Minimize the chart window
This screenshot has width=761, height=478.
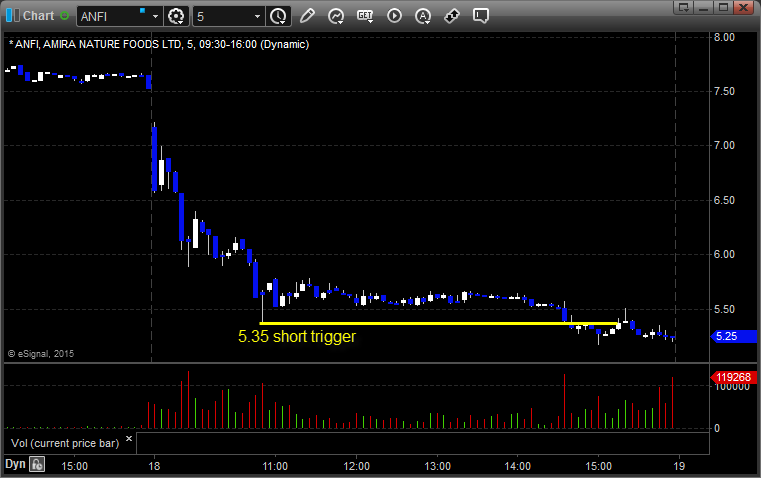704,7
